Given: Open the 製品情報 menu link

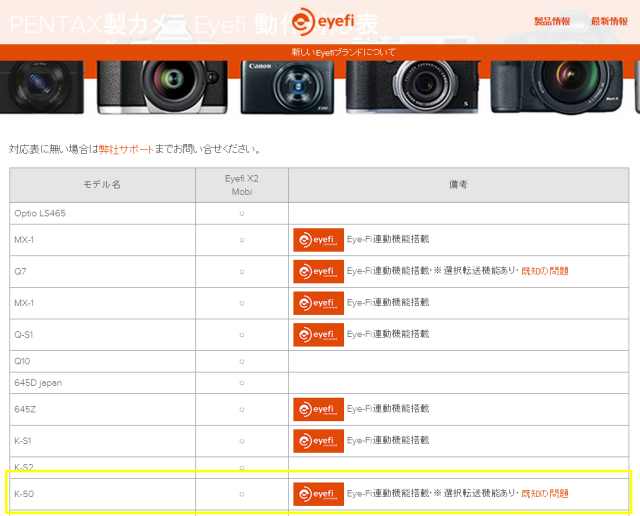Looking at the screenshot, I should click(x=552, y=21).
